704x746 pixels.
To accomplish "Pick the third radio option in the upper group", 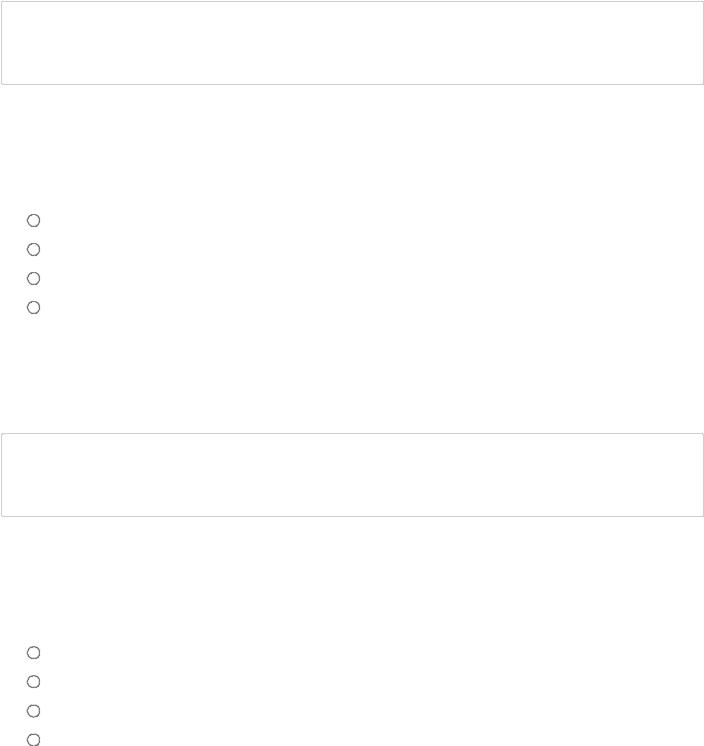I will click(33, 278).
